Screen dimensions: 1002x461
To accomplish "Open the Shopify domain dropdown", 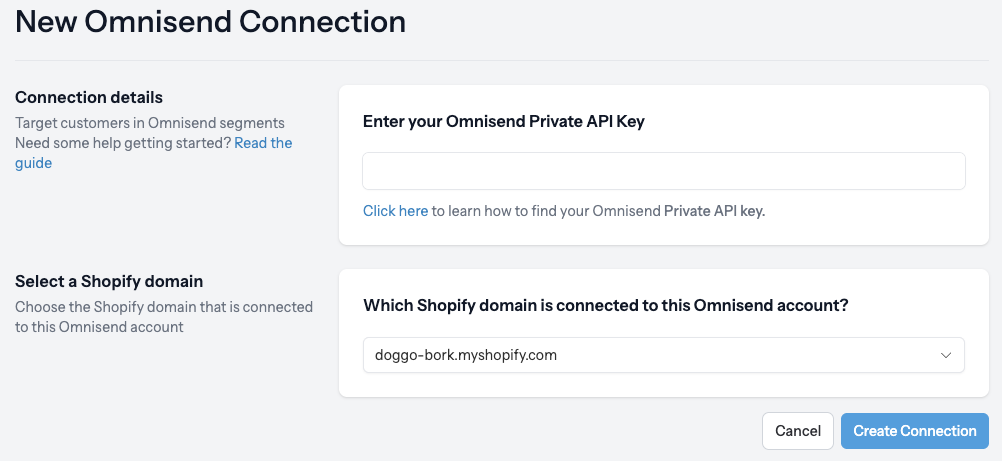I will click(663, 355).
